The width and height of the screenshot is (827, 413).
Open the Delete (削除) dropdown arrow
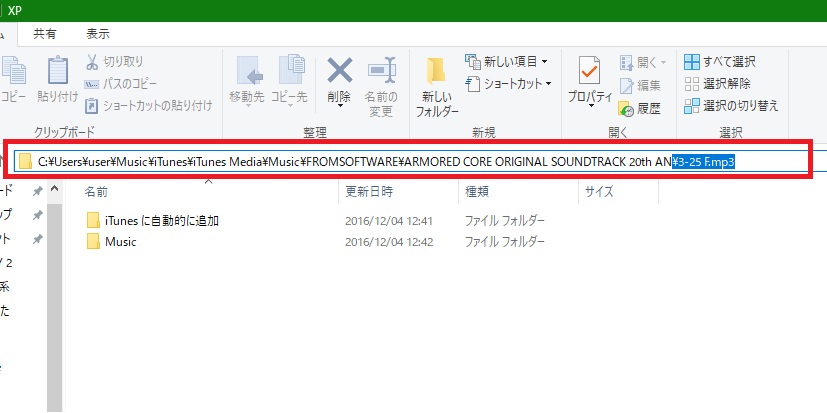340,105
